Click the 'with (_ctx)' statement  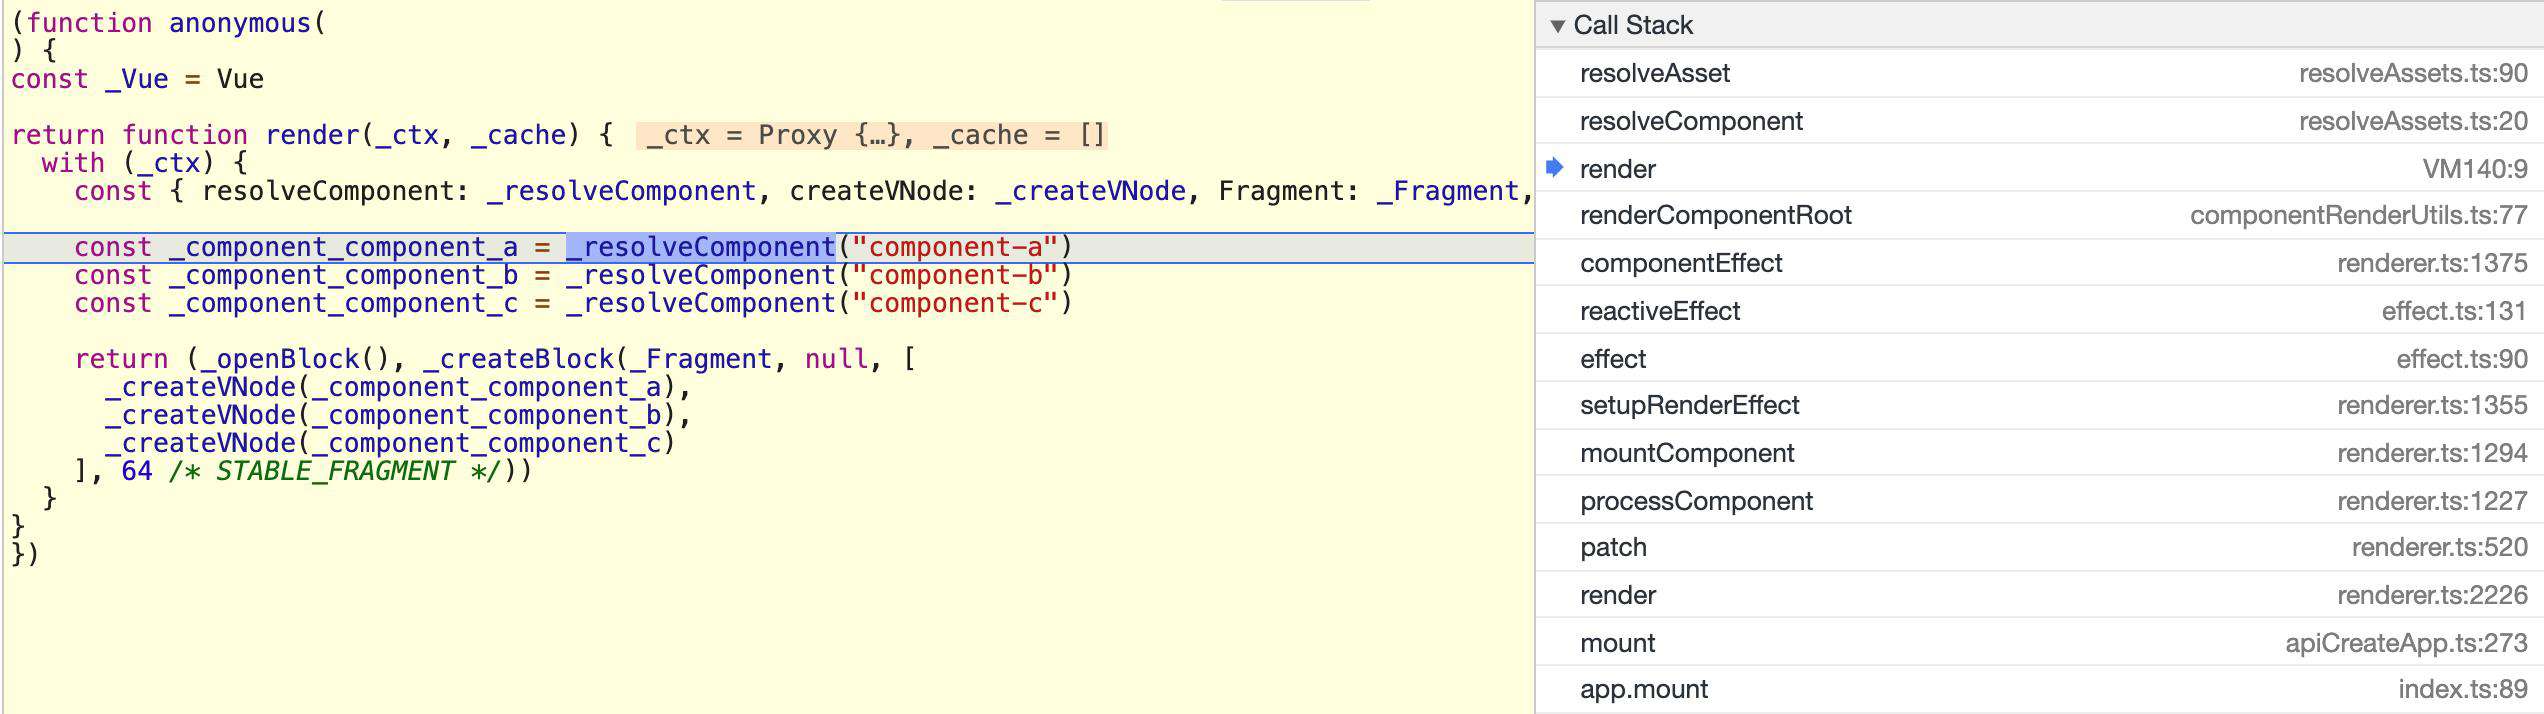(x=128, y=163)
